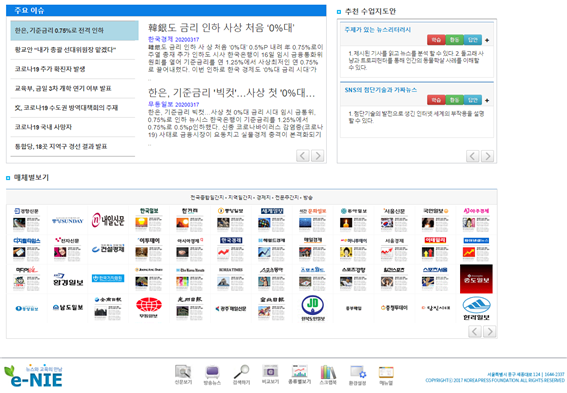
Task: Open the 남도일보 logo
Action: click(68, 307)
